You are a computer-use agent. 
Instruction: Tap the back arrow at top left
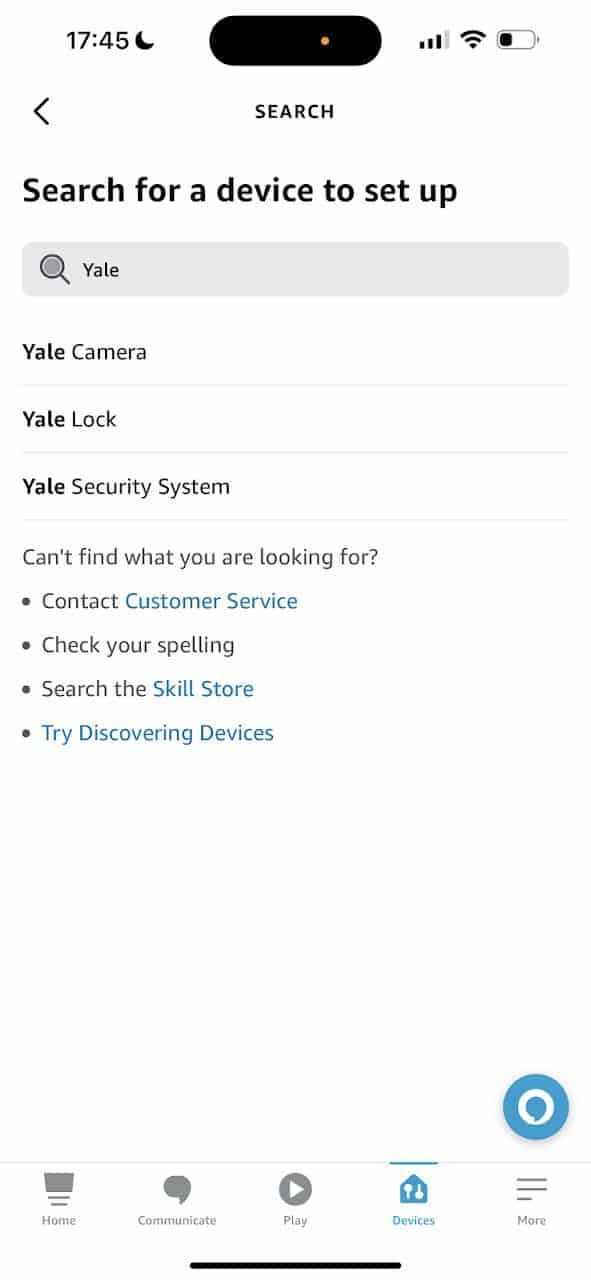click(x=40, y=111)
